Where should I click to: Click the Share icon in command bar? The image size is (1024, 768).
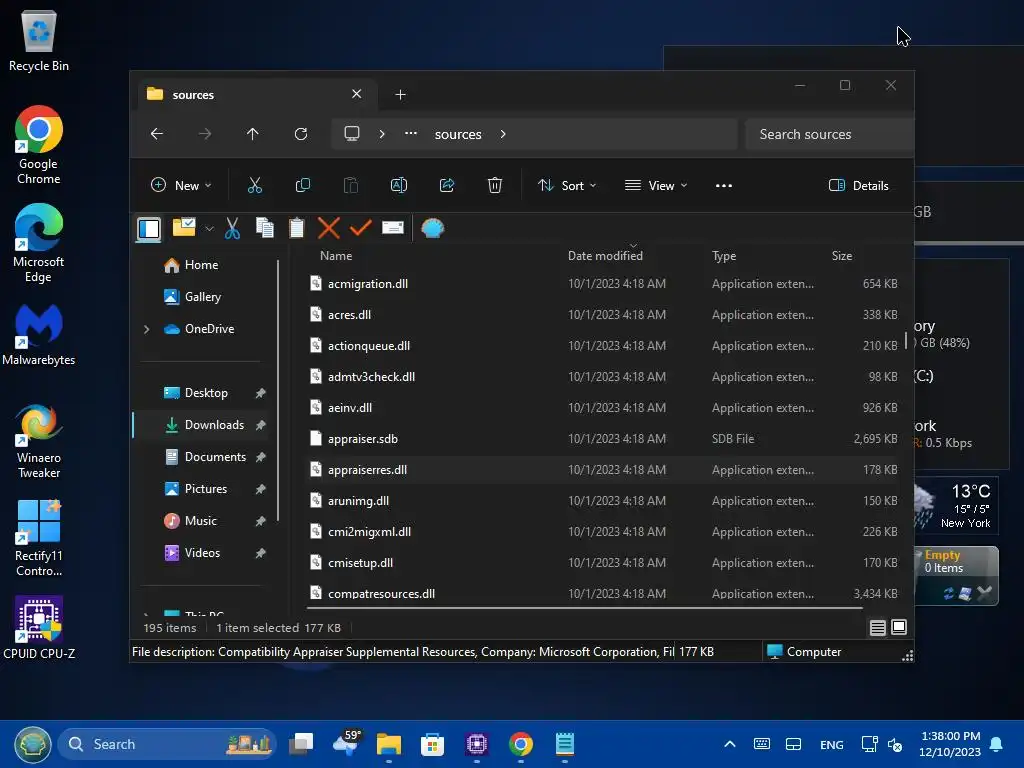[447, 185]
